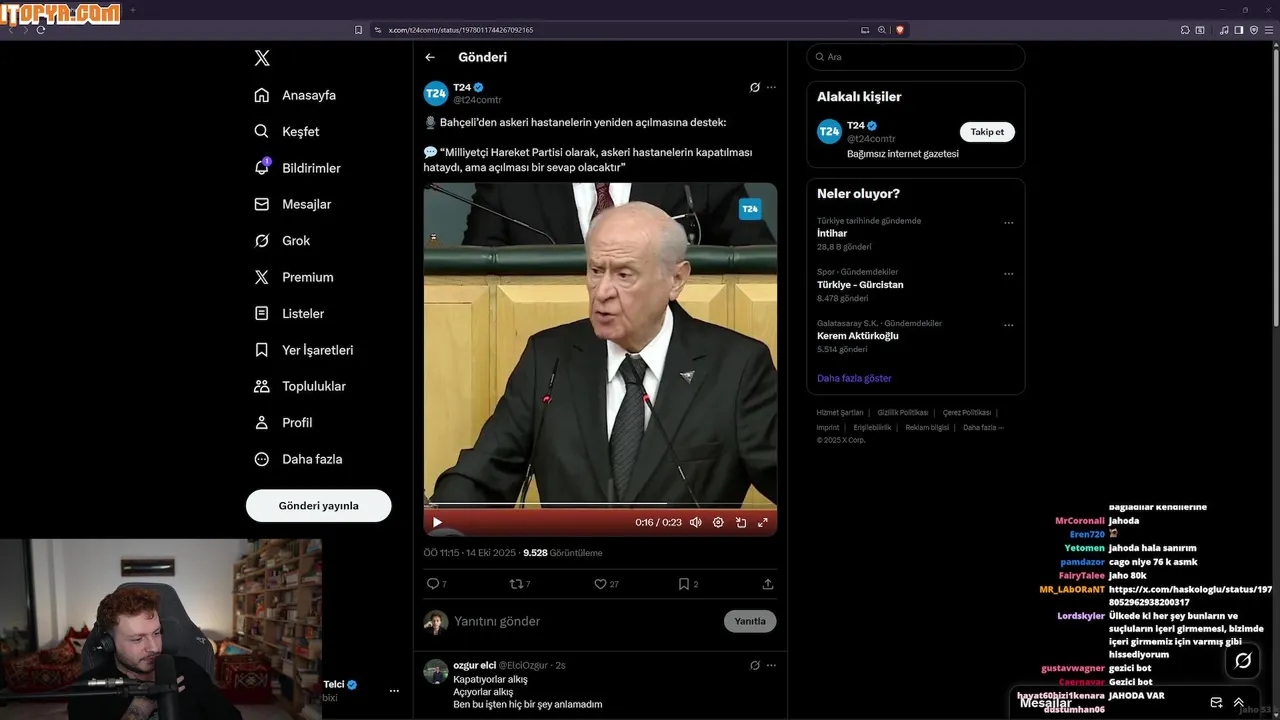This screenshot has width=1280, height=720.
Task: Open more options on T24 post
Action: [x=771, y=87]
